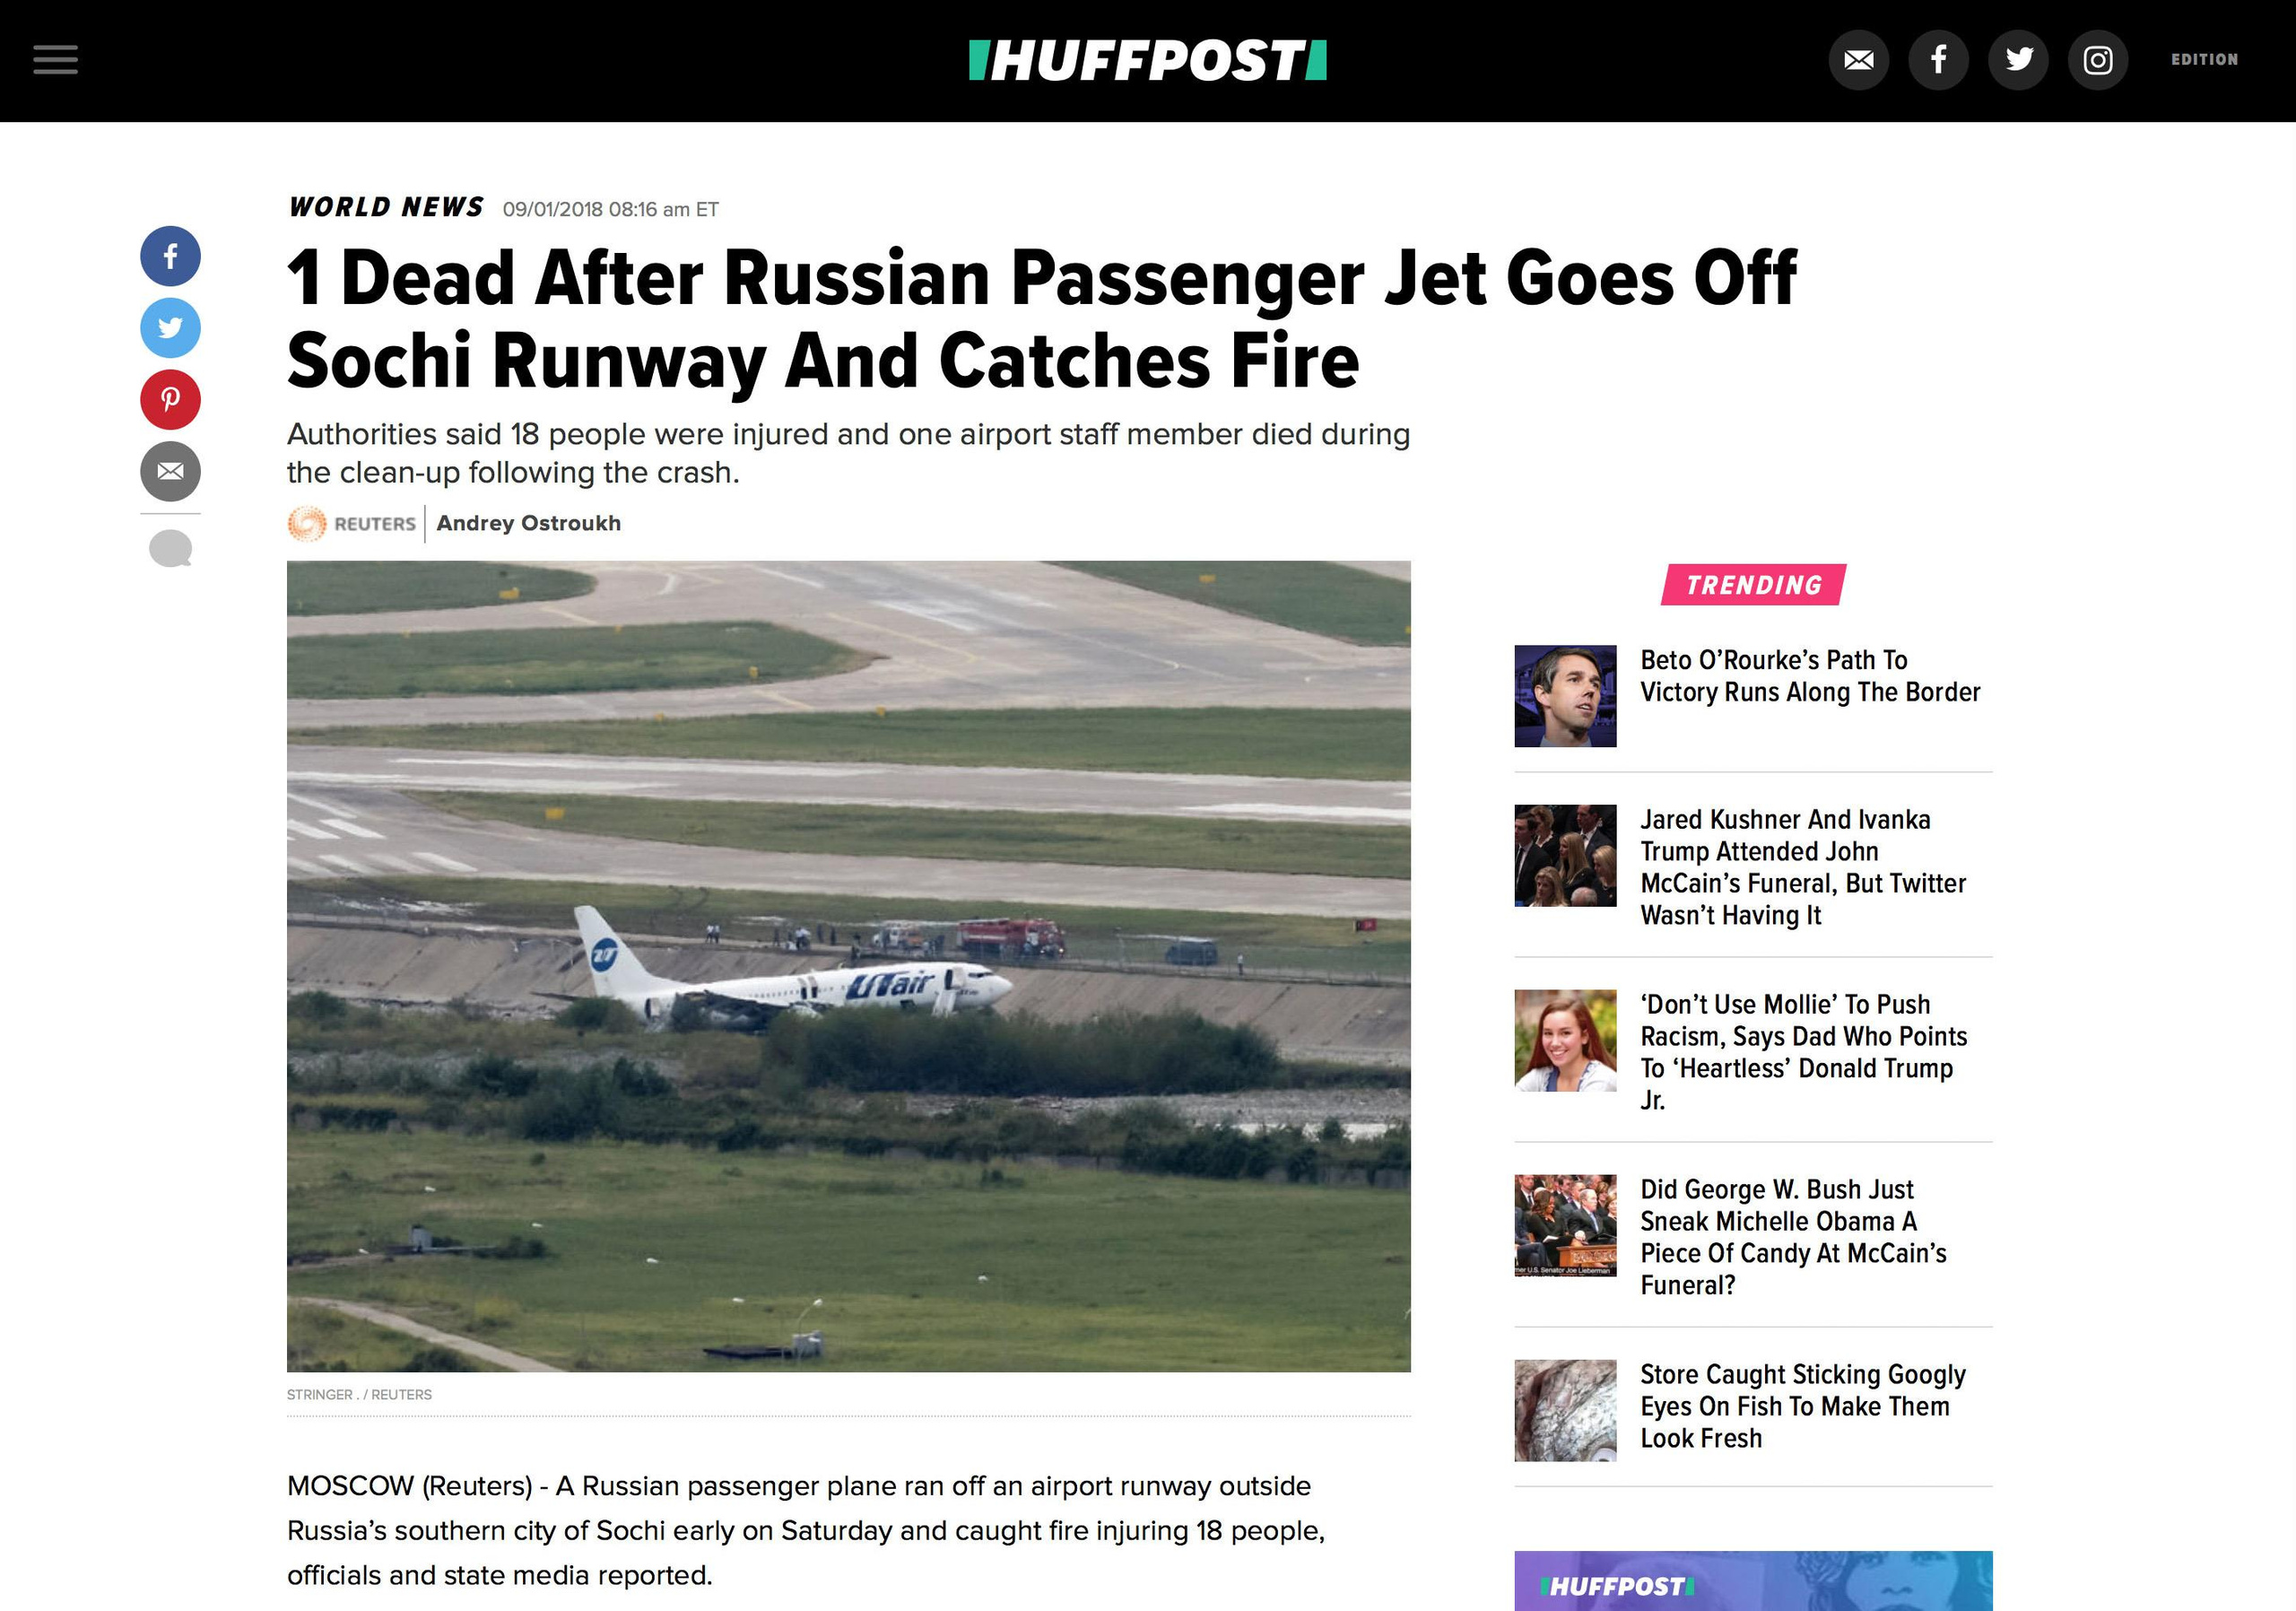This screenshot has width=2296, height=1611.
Task: Click the googly eyes fish thumbnail
Action: click(1565, 1410)
